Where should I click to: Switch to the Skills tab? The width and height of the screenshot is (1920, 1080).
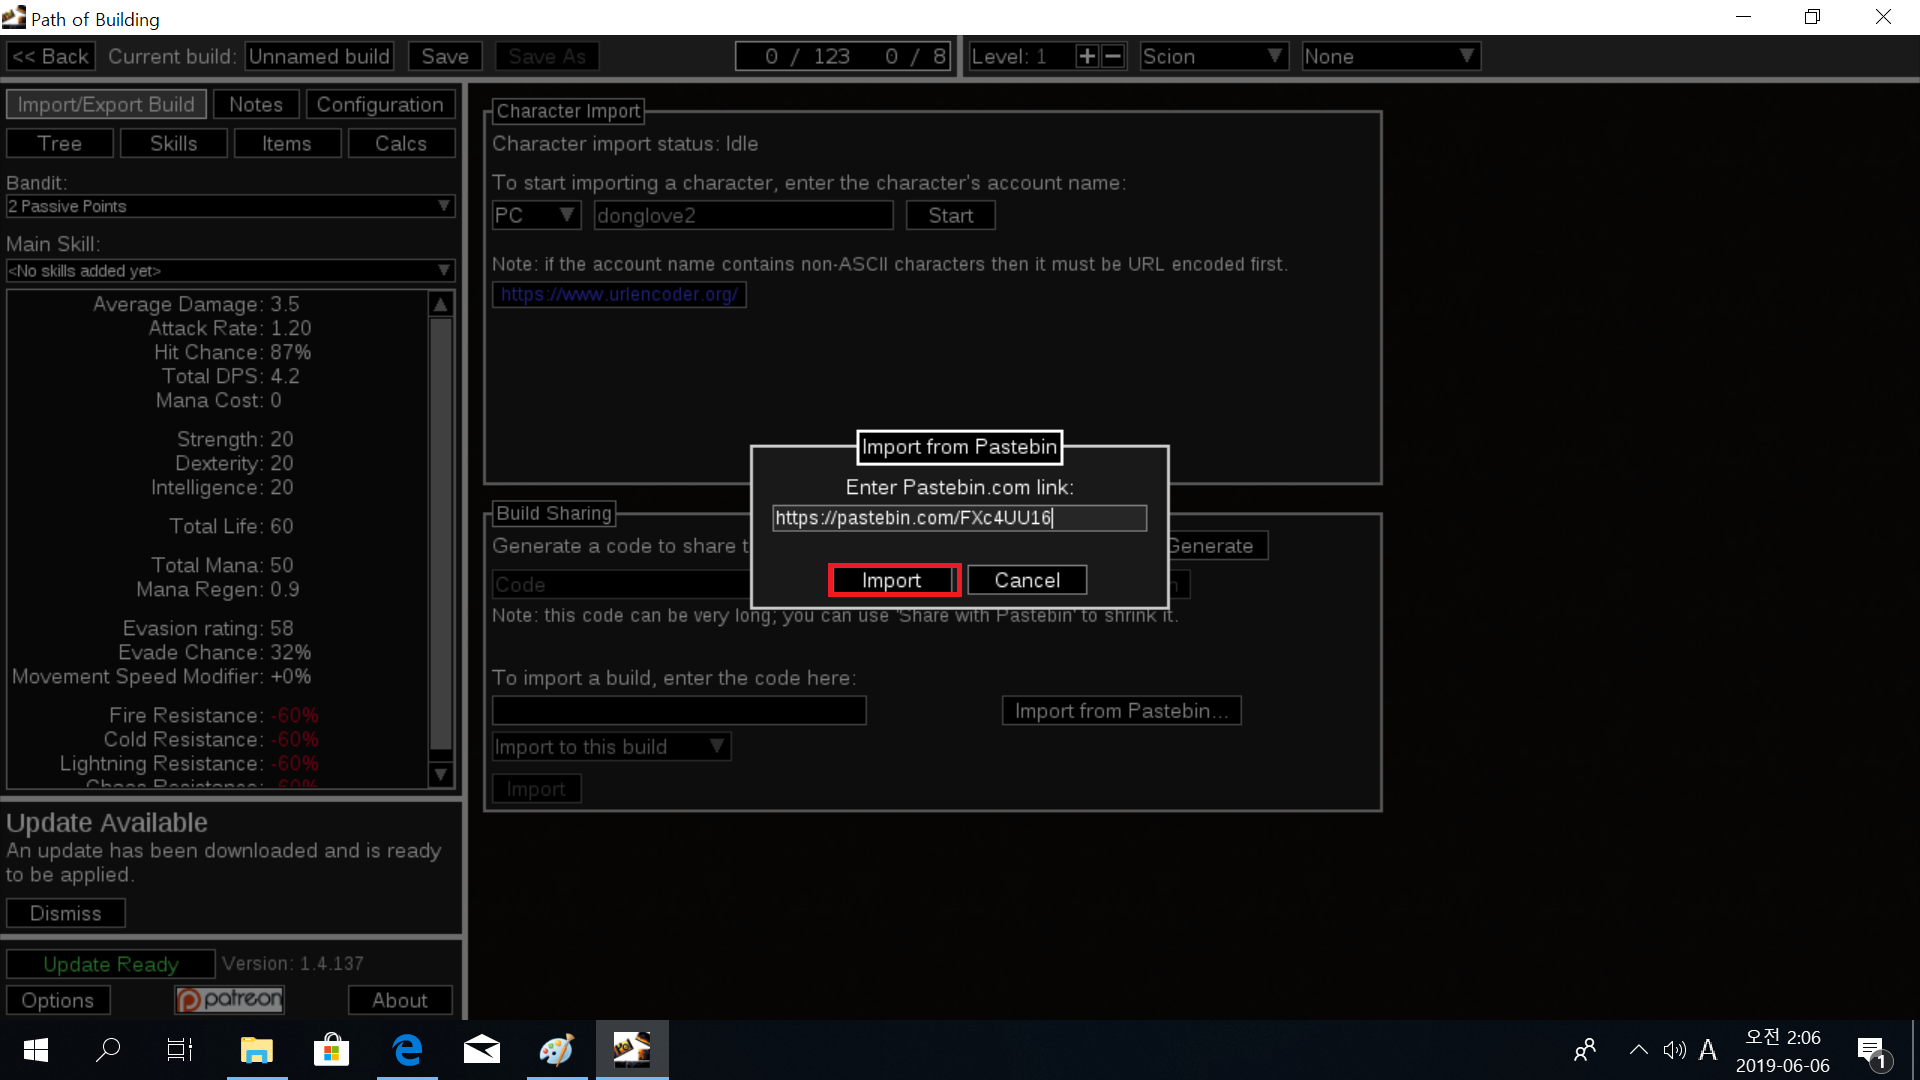point(174,144)
